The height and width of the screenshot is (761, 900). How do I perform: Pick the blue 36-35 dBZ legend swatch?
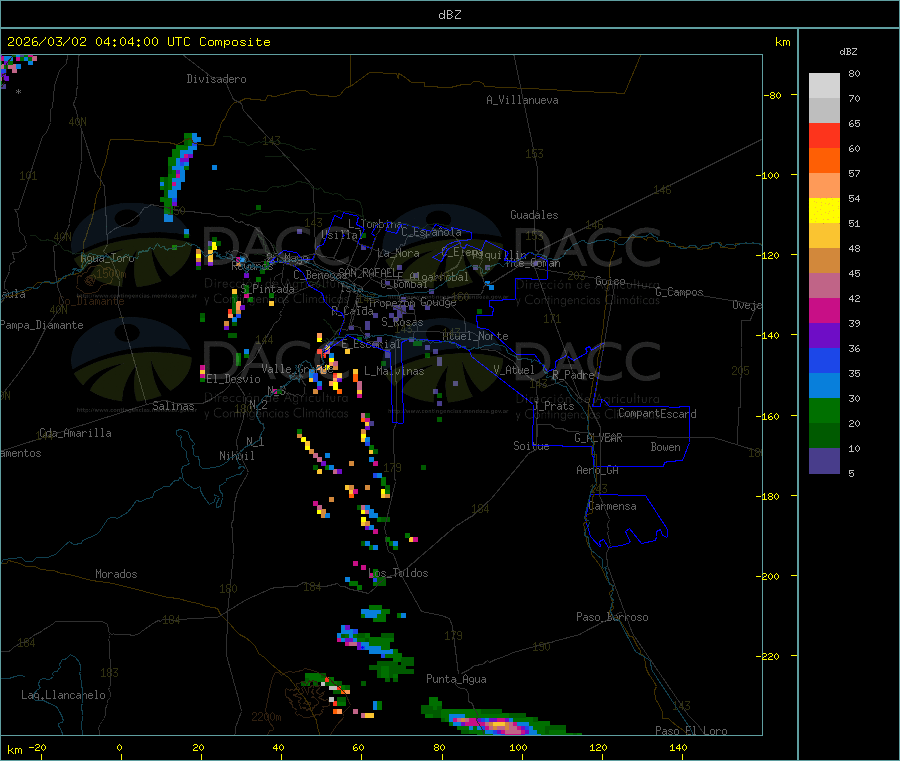coord(824,360)
